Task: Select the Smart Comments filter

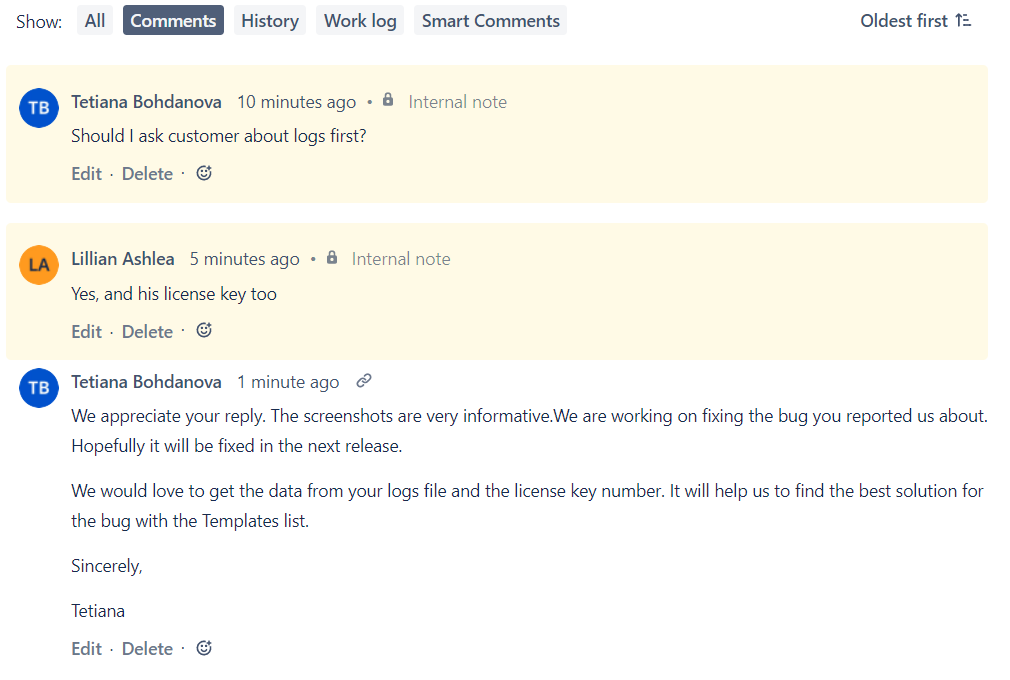Action: pyautogui.click(x=491, y=21)
